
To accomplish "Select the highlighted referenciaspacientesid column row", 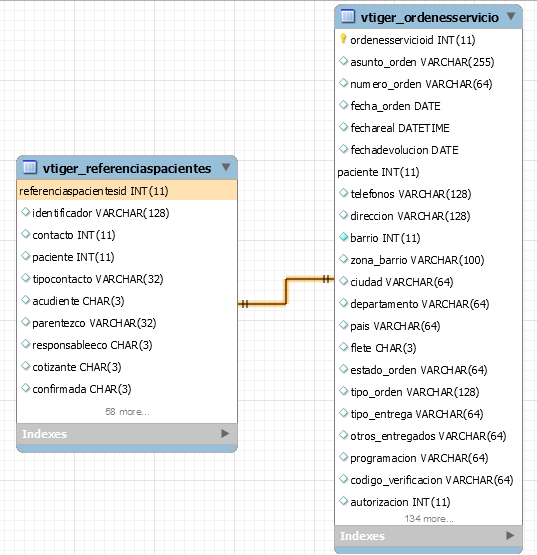I will (x=127, y=191).
